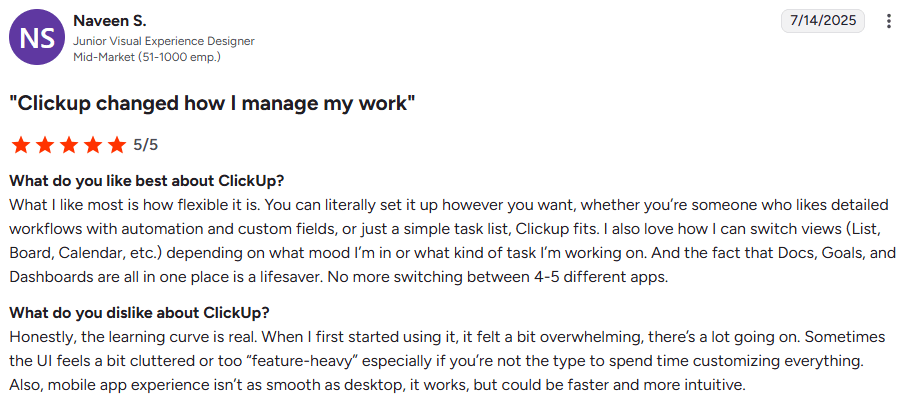Click the purple NS avatar circle
Viewport: 908px width, 404px height.
[x=37, y=37]
